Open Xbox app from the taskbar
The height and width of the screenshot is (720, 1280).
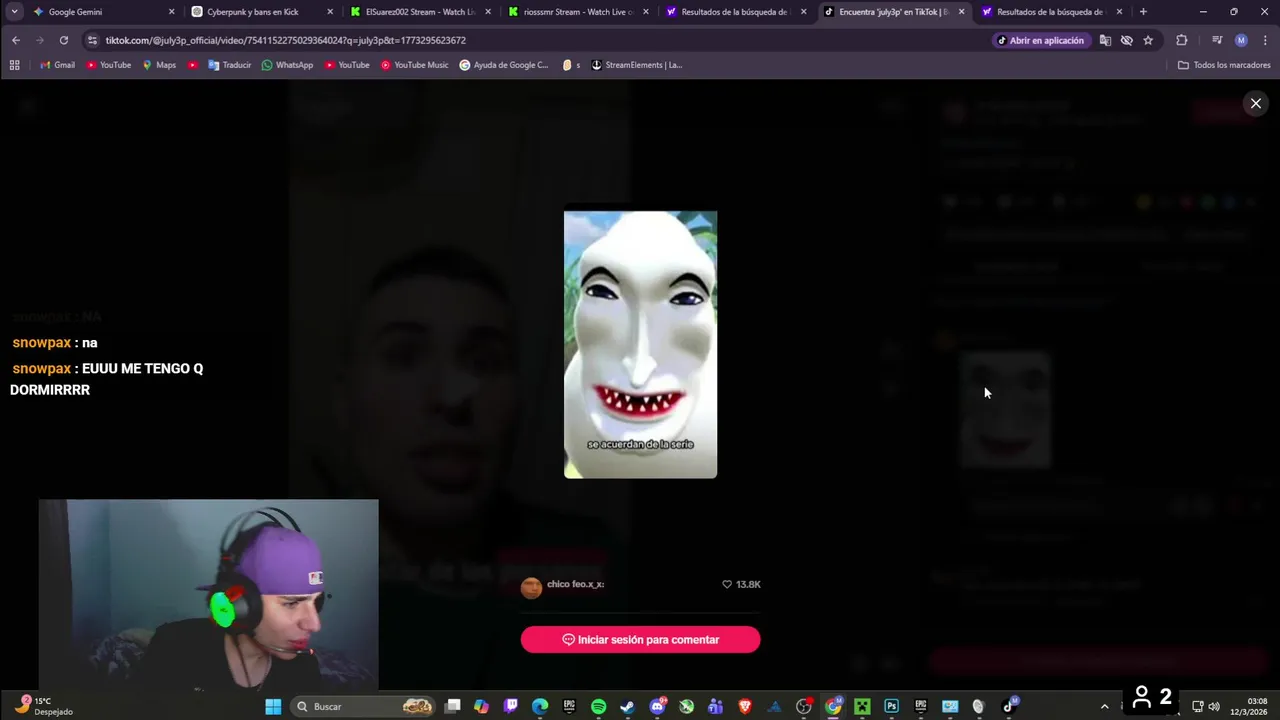click(x=686, y=706)
